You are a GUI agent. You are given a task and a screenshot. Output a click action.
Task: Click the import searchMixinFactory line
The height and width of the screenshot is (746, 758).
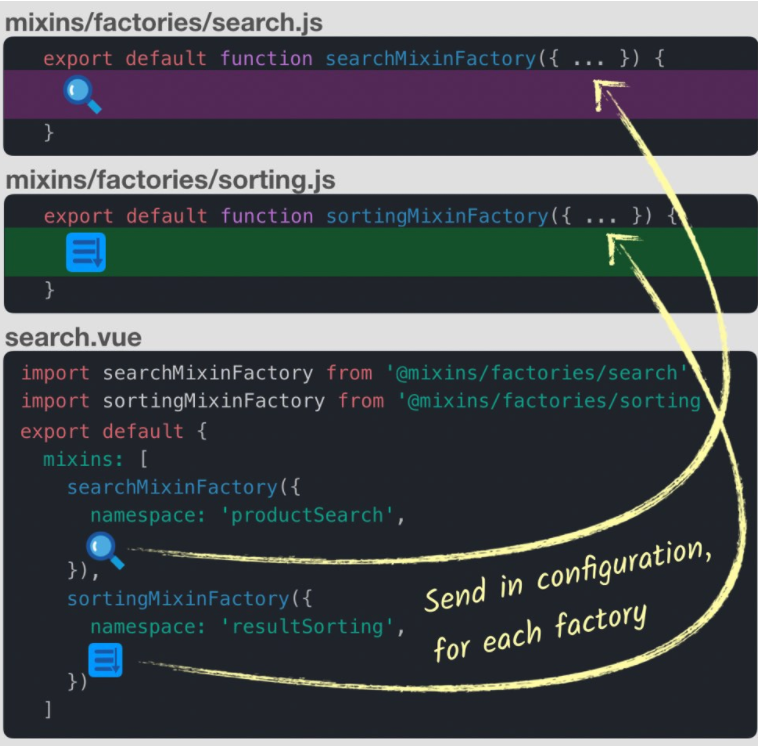pyautogui.click(x=354, y=373)
